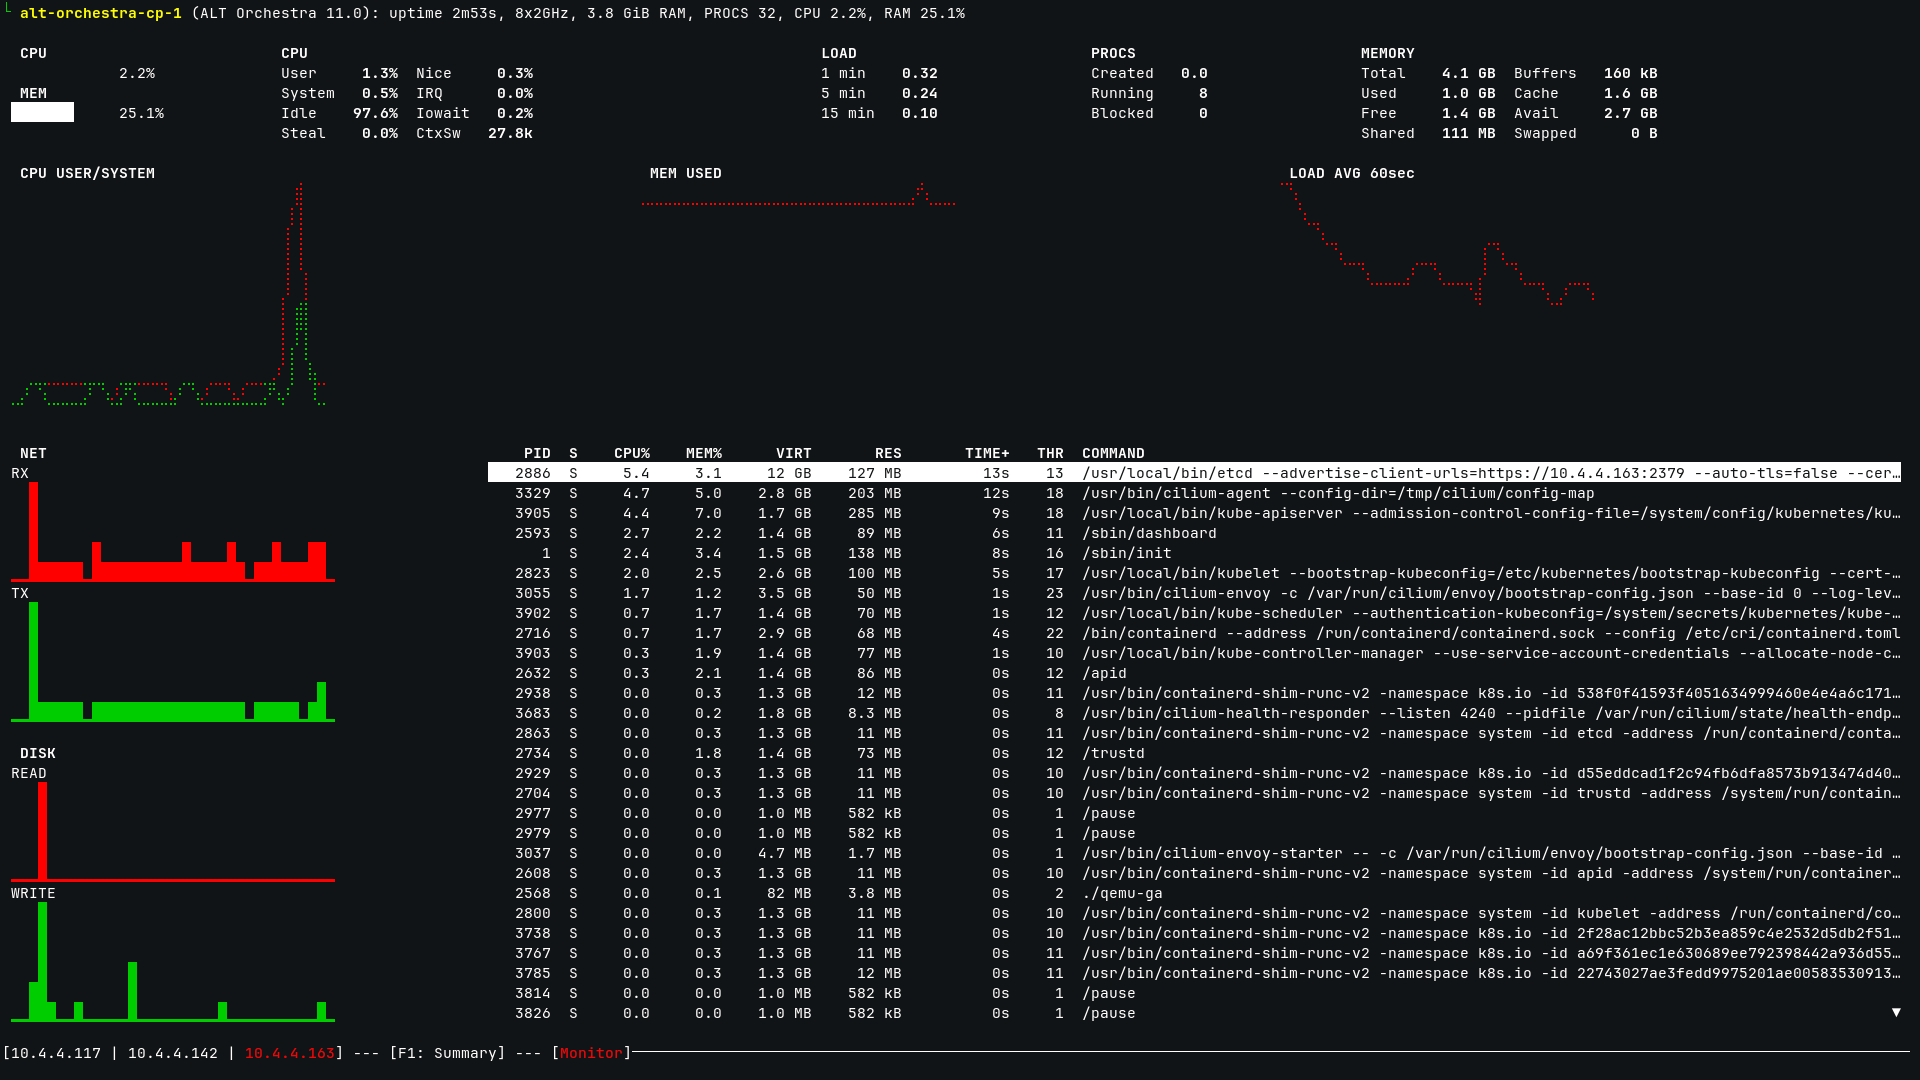
Task: Click the 1 min load value 0.32
Action: click(919, 73)
